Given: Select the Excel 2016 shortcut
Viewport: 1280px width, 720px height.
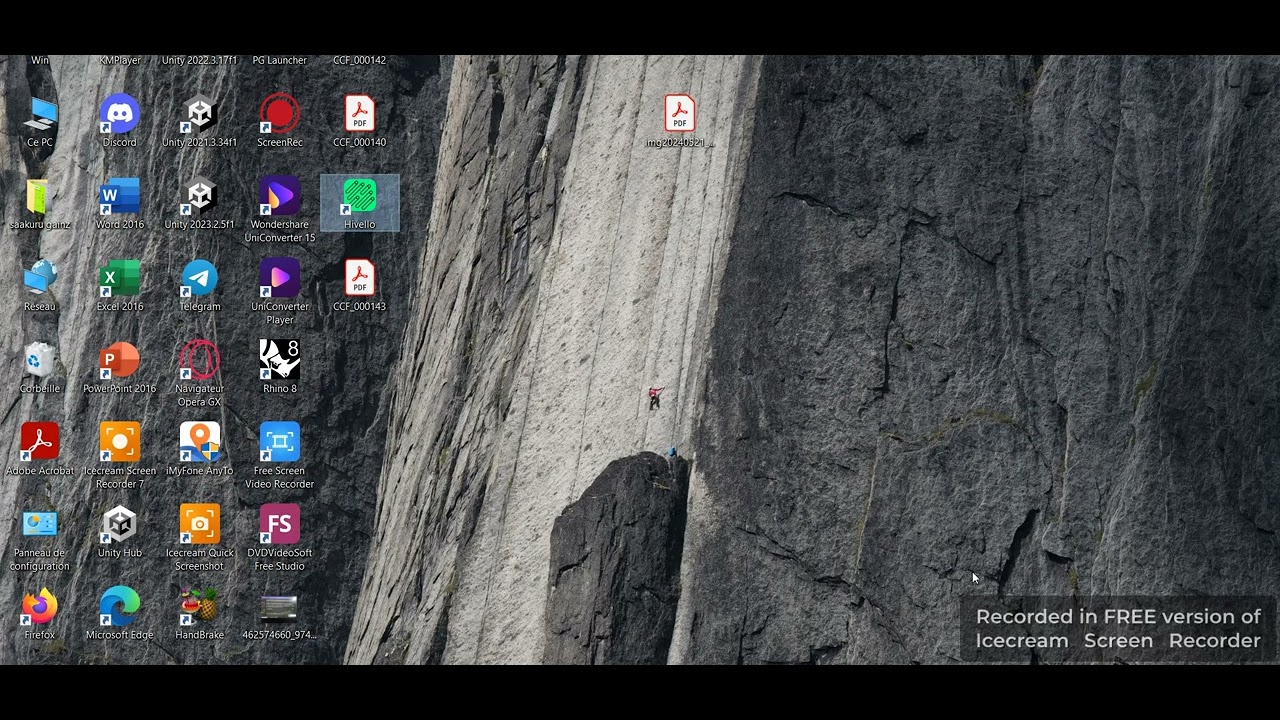Looking at the screenshot, I should pos(120,280).
